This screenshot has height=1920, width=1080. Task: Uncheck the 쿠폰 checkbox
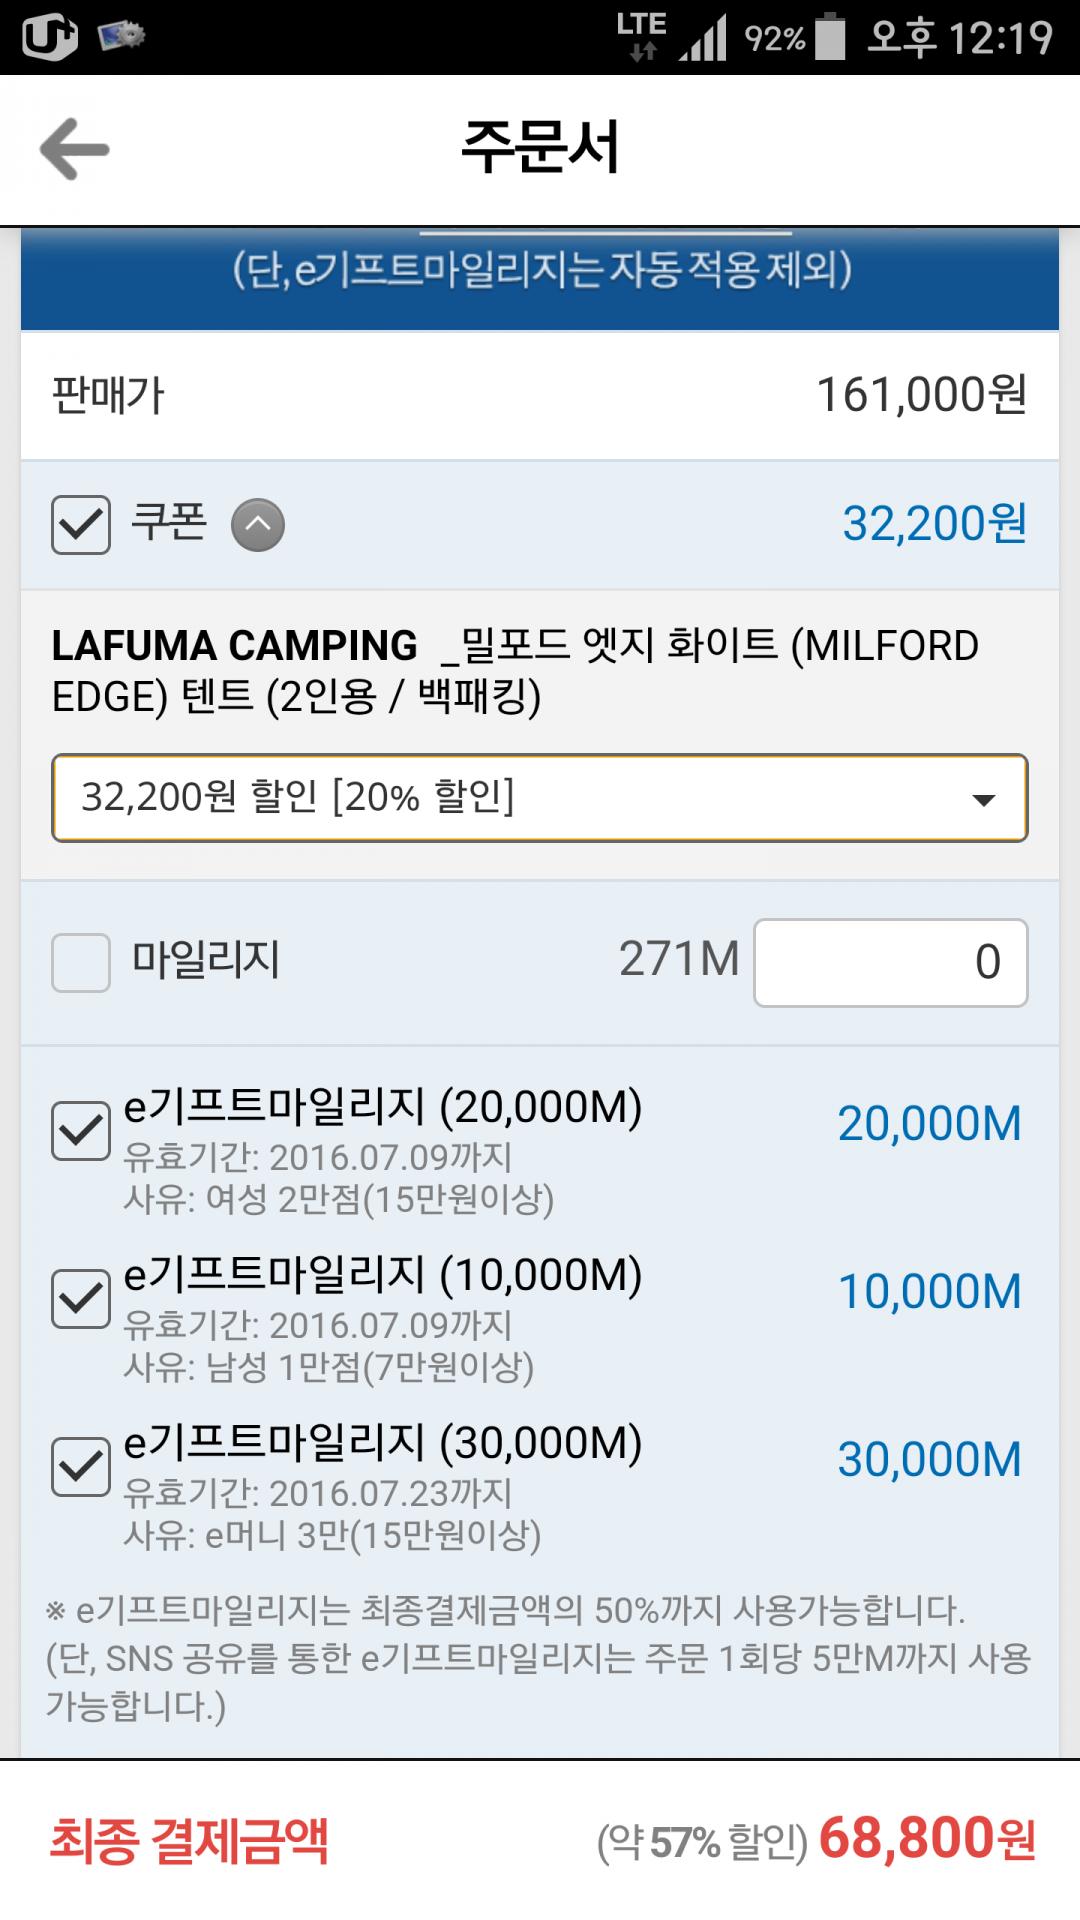81,525
